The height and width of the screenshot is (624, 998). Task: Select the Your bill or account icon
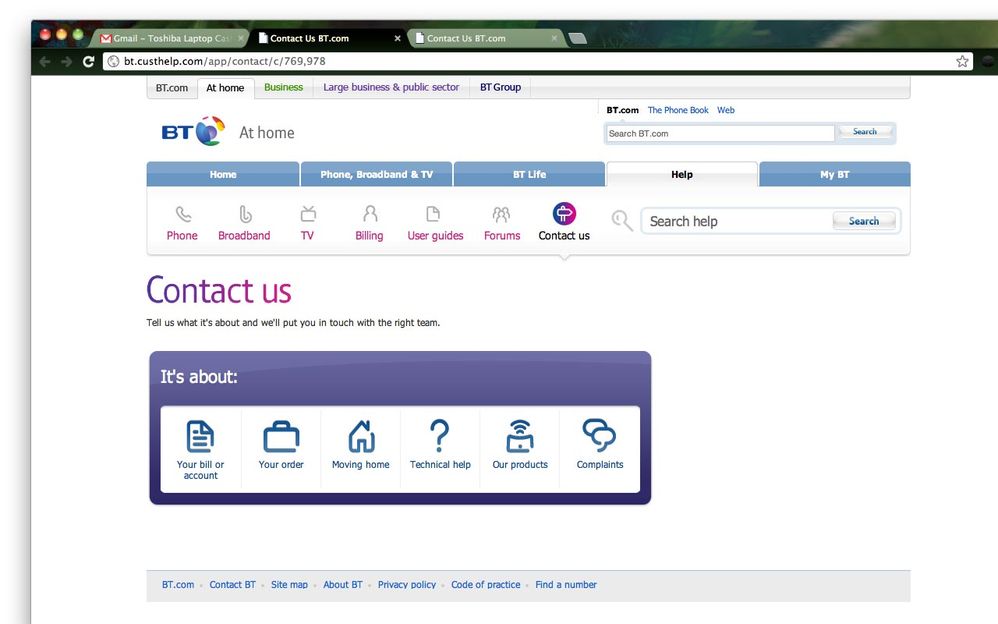pos(200,436)
